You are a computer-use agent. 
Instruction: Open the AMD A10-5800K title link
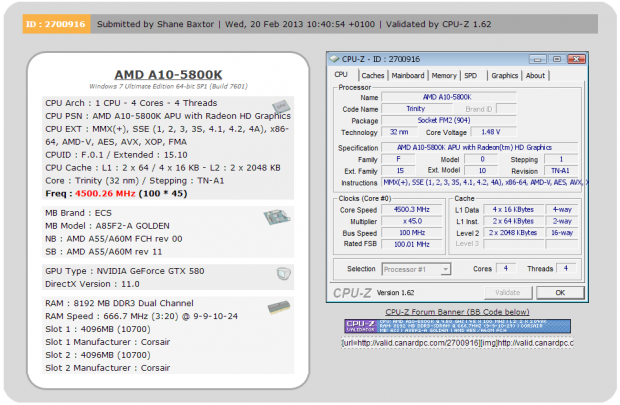point(168,74)
